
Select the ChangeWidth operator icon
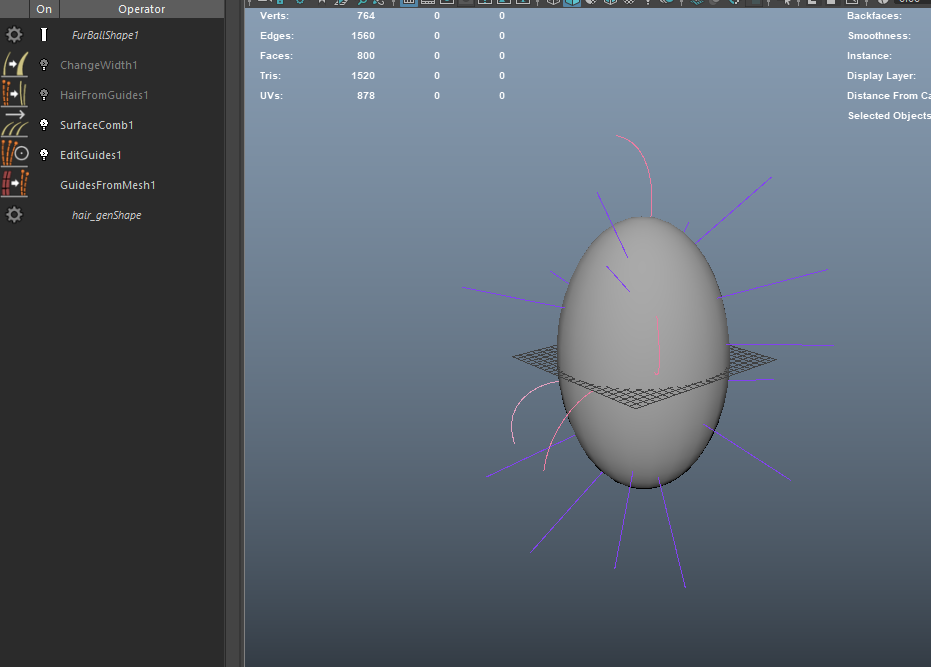pyautogui.click(x=14, y=65)
